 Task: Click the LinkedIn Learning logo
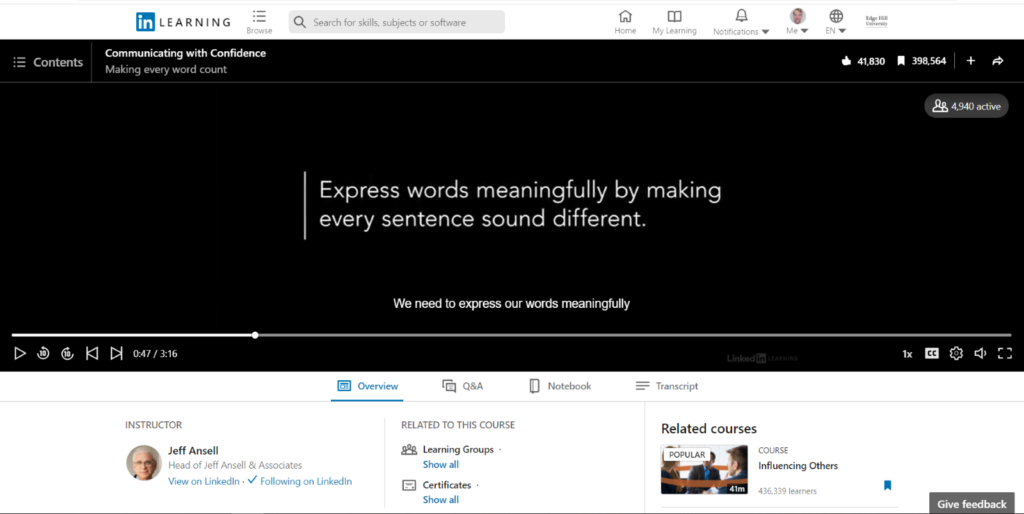[183, 22]
